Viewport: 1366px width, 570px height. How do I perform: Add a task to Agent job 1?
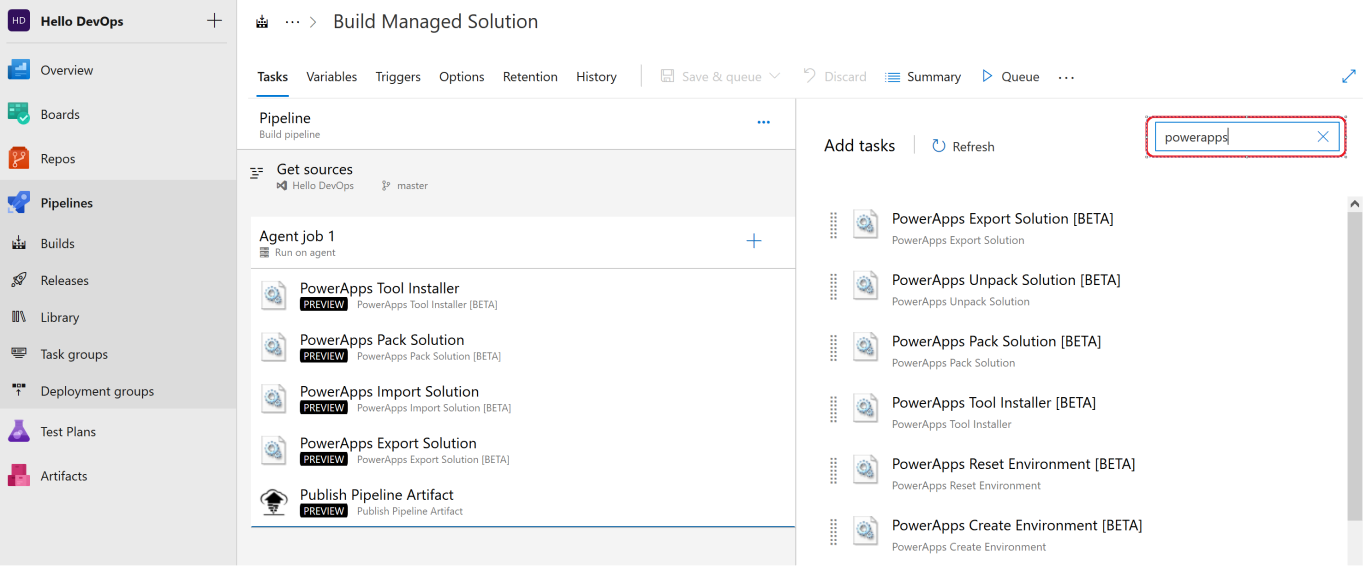754,241
